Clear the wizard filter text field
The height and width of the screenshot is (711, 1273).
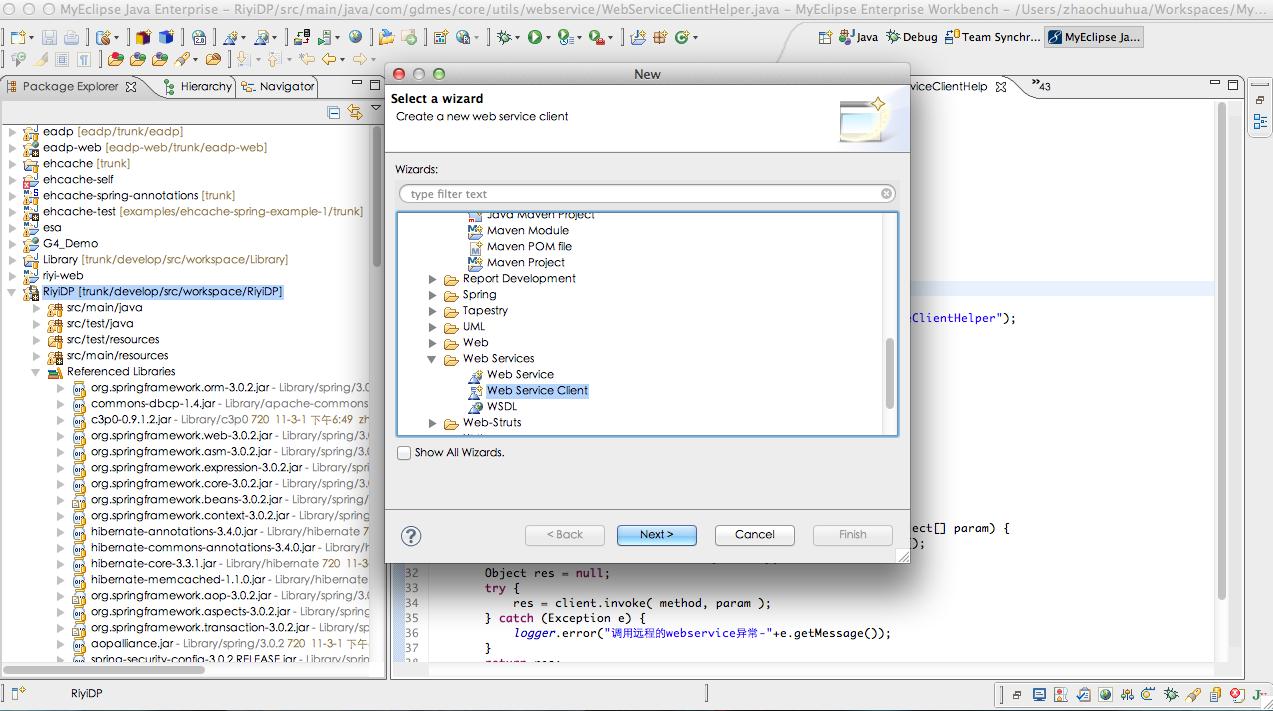pyautogui.click(x=886, y=194)
